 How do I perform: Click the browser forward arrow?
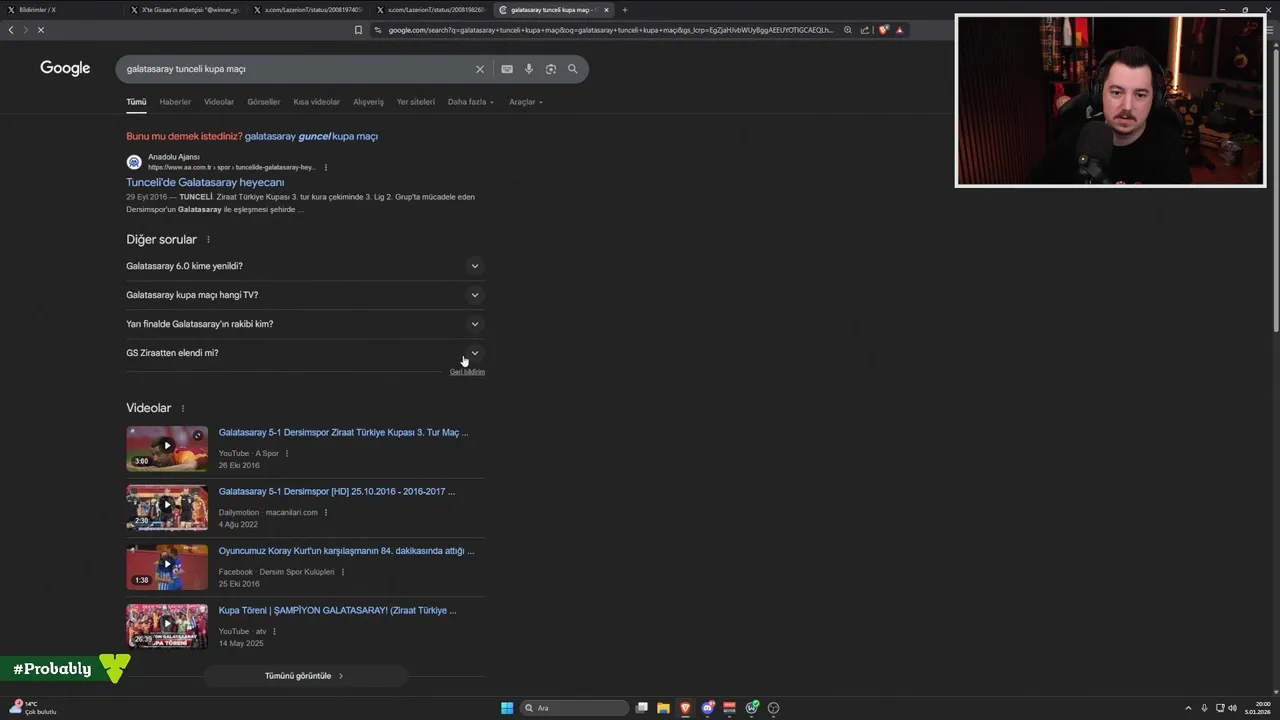(26, 30)
